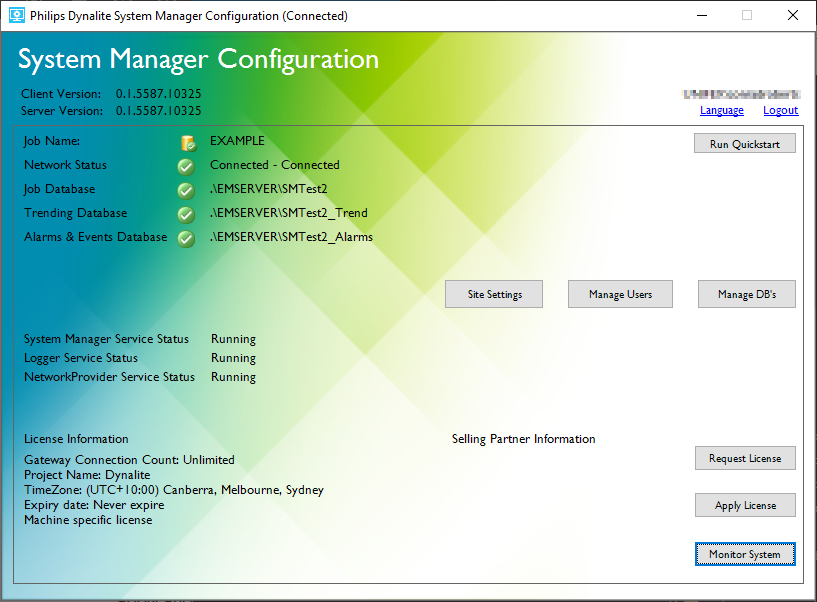Click the Network Status green check icon
Viewport: 817px width, 602px height.
click(186, 166)
